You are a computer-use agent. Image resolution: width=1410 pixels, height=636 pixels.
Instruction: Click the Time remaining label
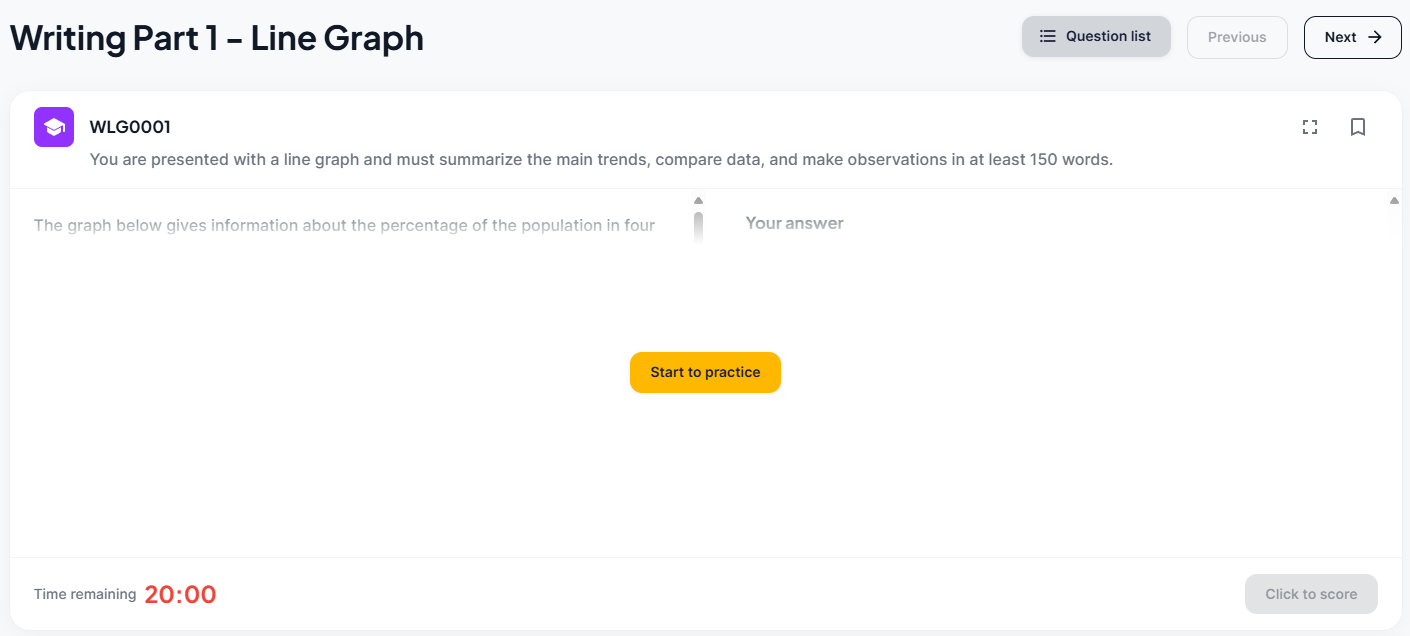click(85, 594)
